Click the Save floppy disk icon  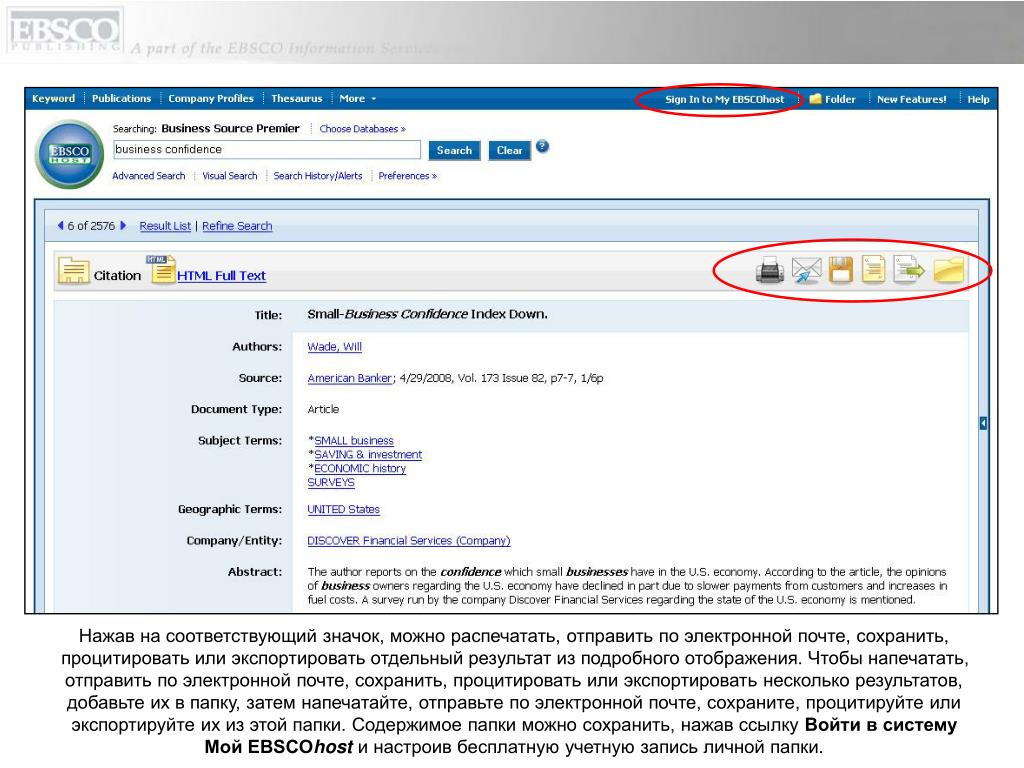pyautogui.click(x=841, y=270)
